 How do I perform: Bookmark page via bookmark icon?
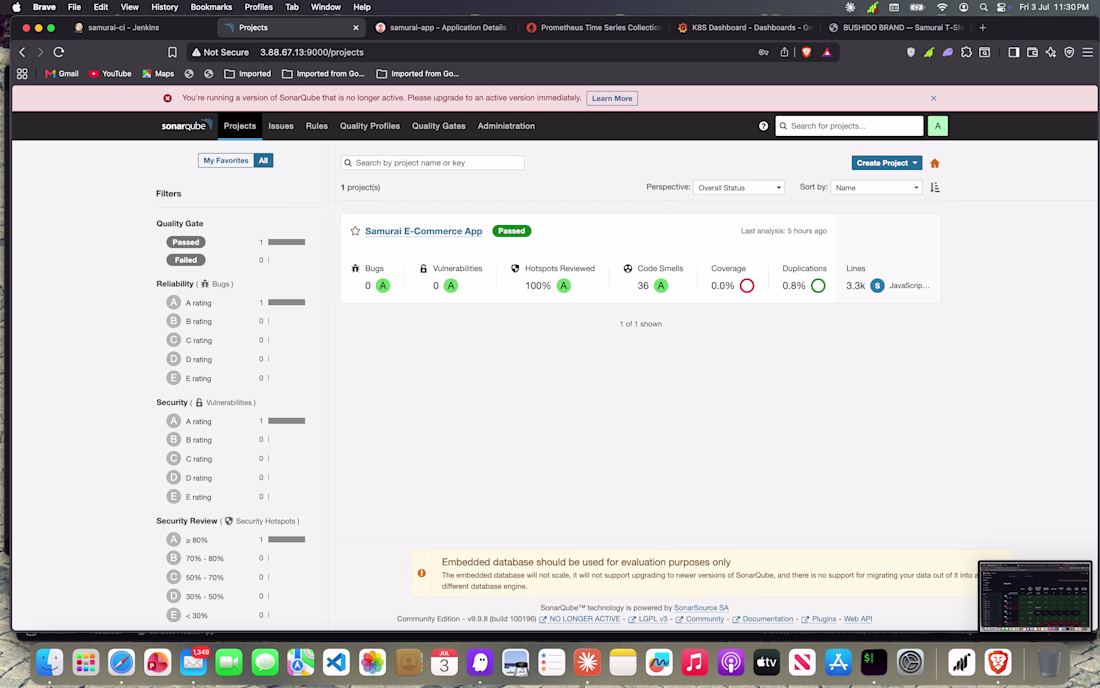[172, 52]
